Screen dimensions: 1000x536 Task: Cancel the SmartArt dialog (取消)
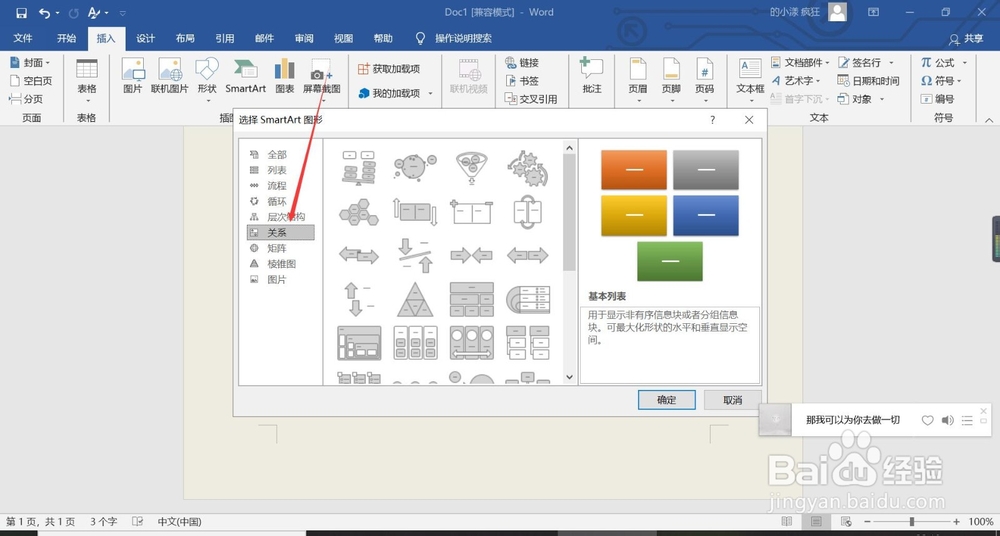[x=733, y=400]
